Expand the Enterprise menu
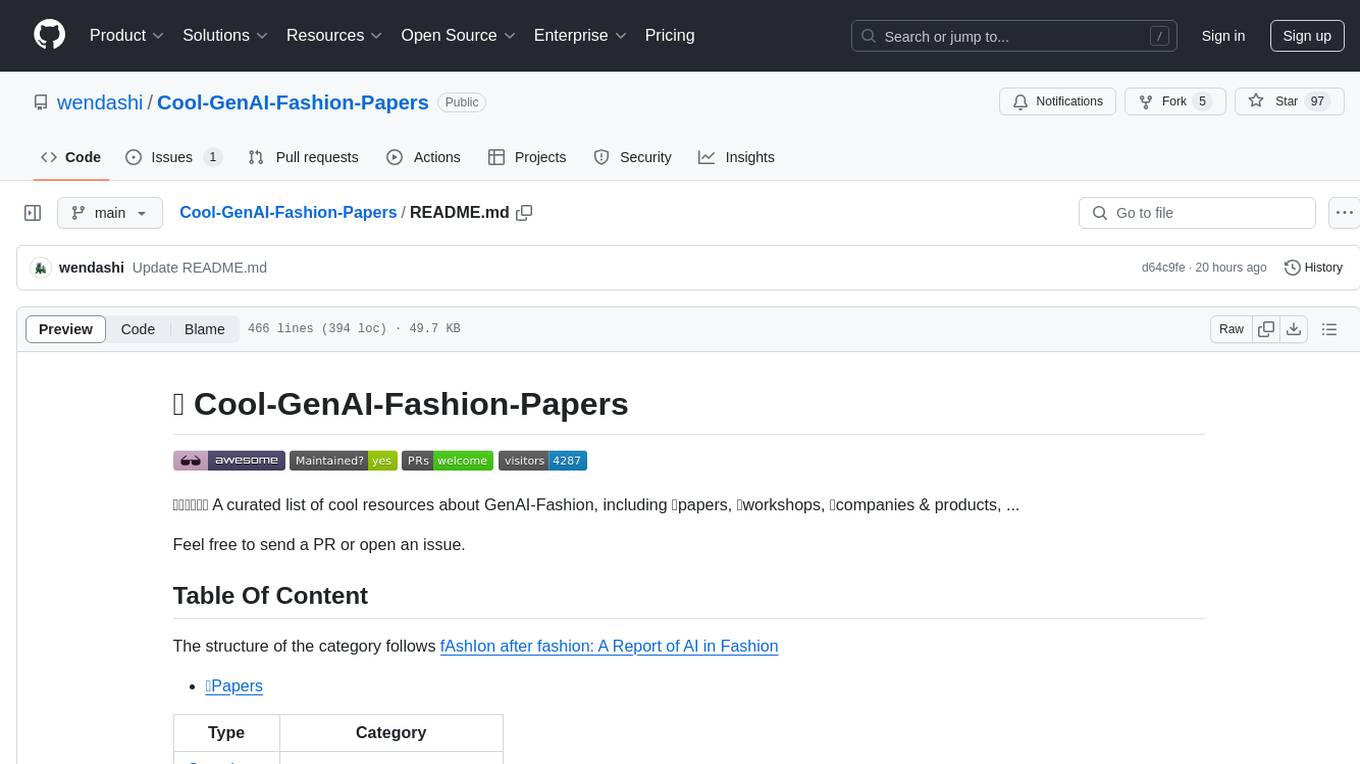 pyautogui.click(x=580, y=35)
